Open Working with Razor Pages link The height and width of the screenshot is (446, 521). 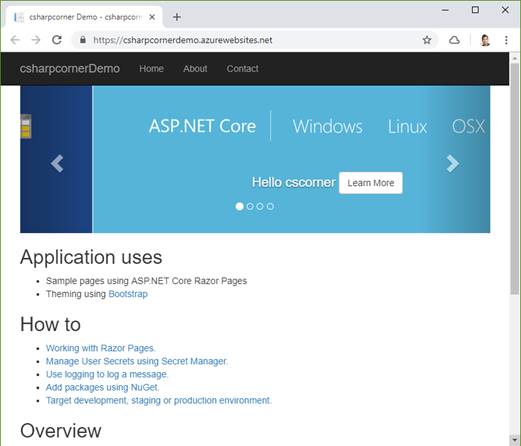click(x=100, y=348)
